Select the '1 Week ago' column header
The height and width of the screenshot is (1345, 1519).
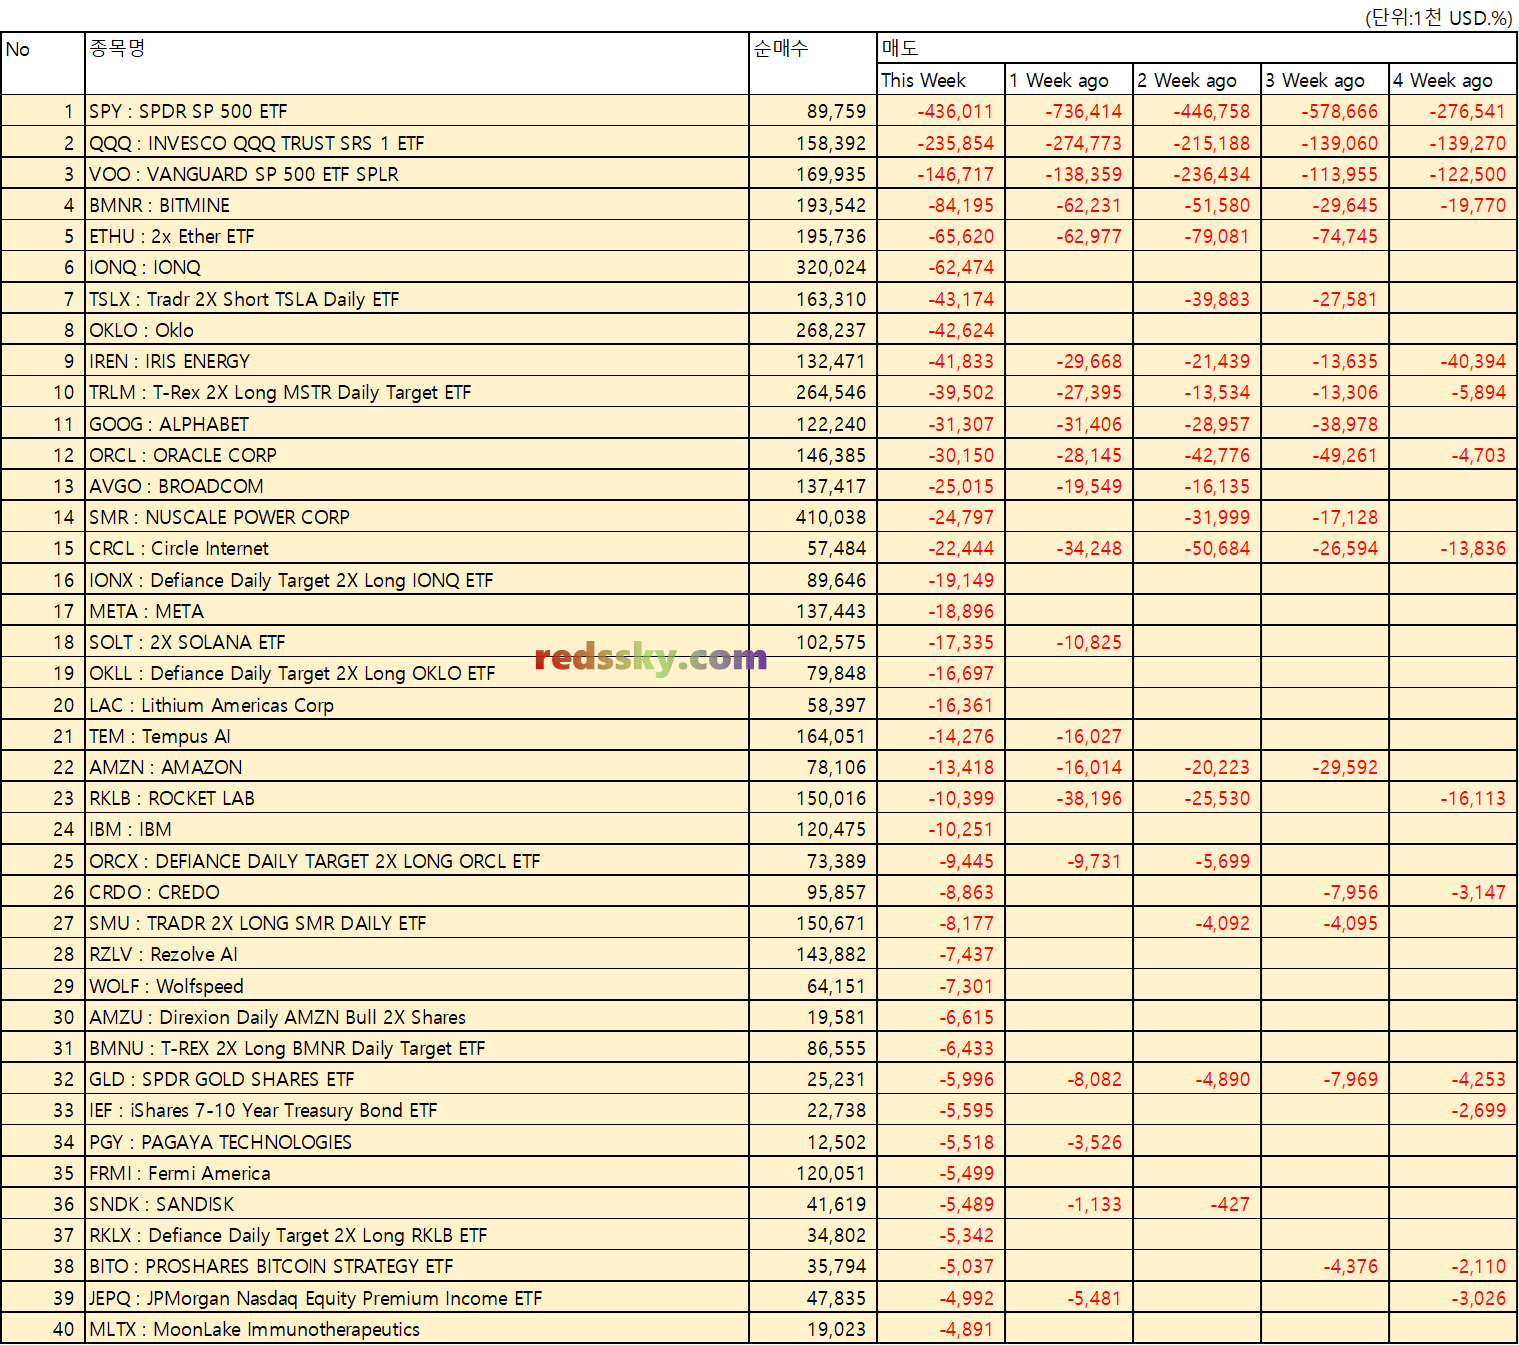(x=1069, y=80)
